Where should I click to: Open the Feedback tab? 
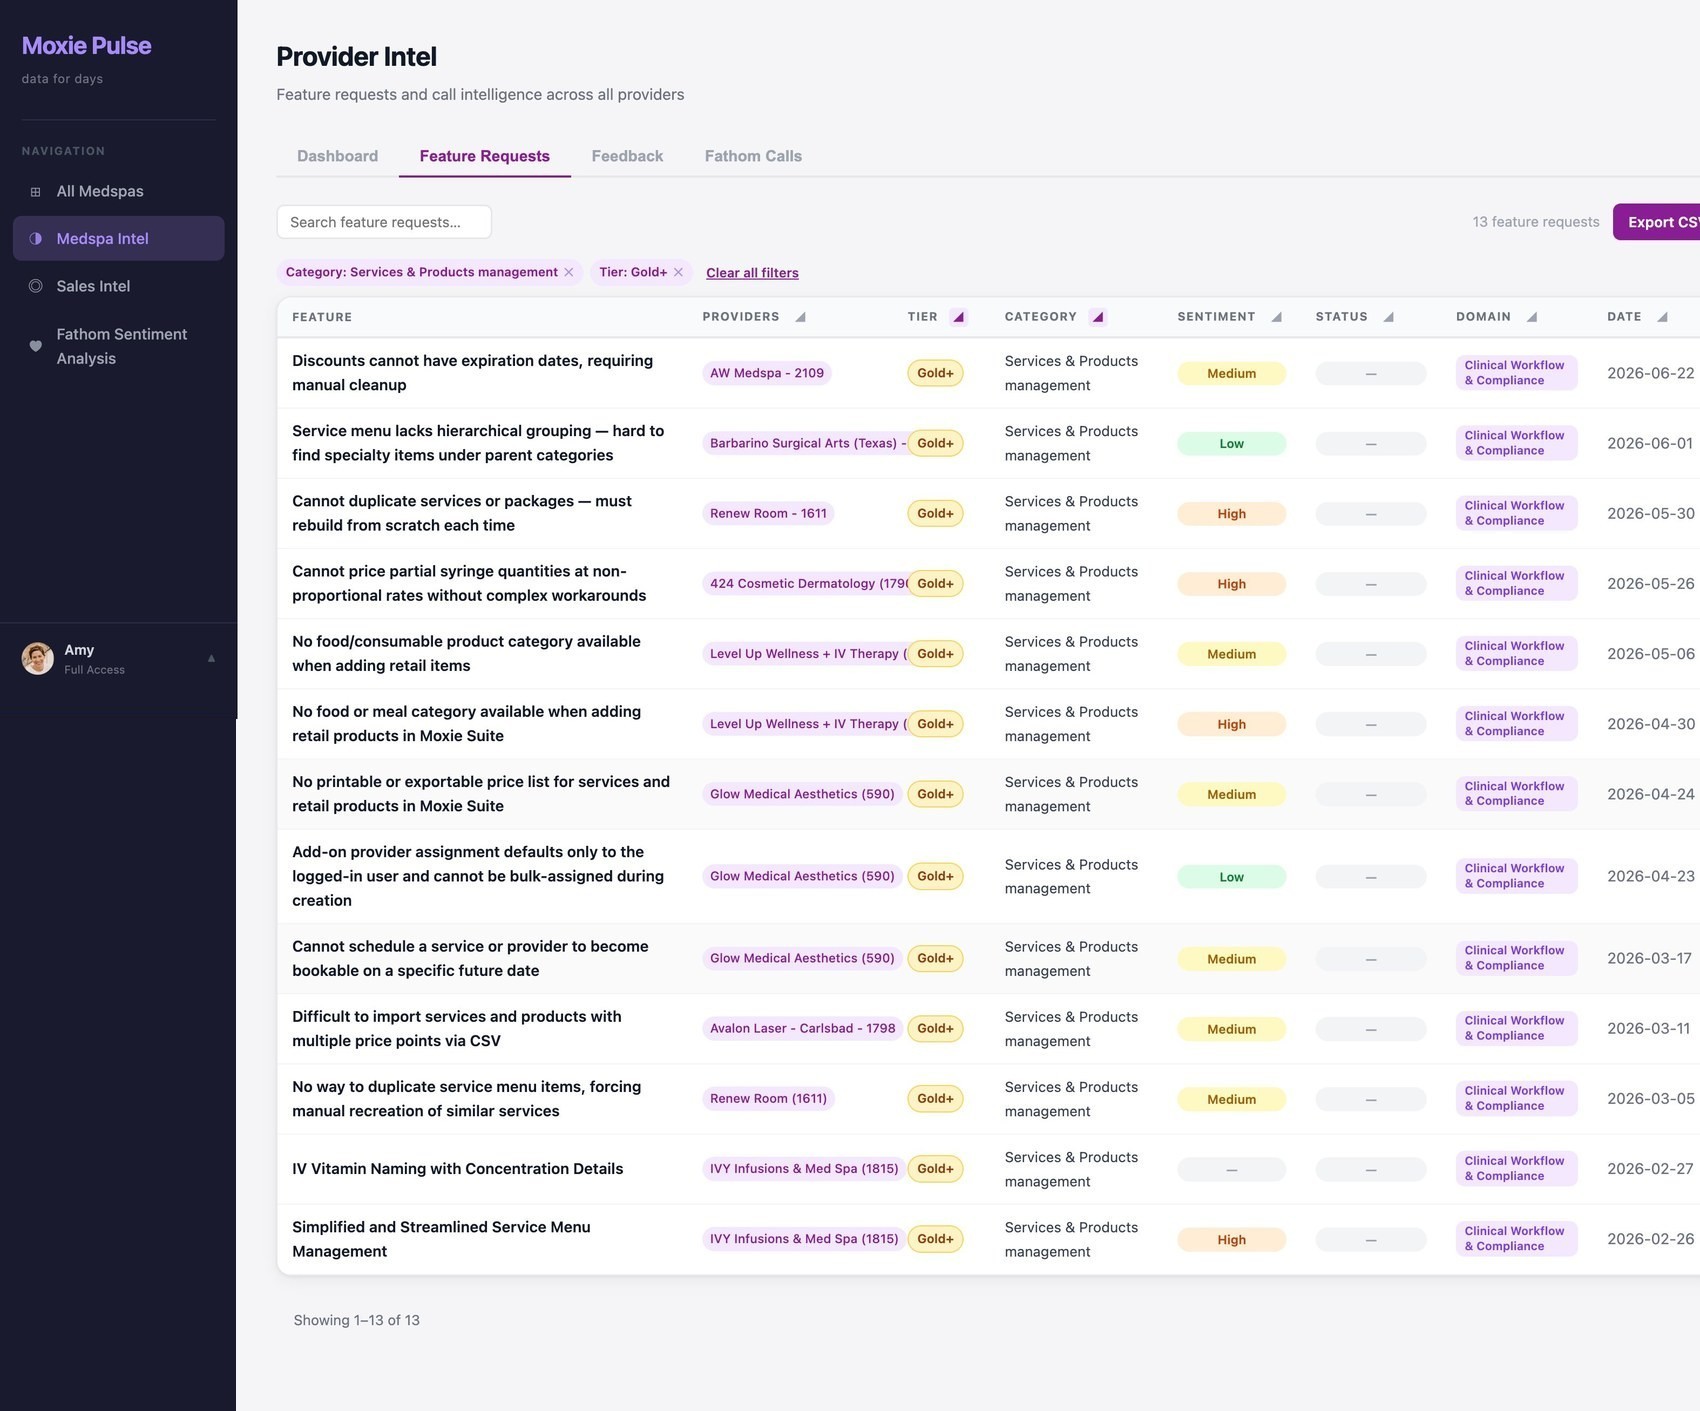[627, 156]
